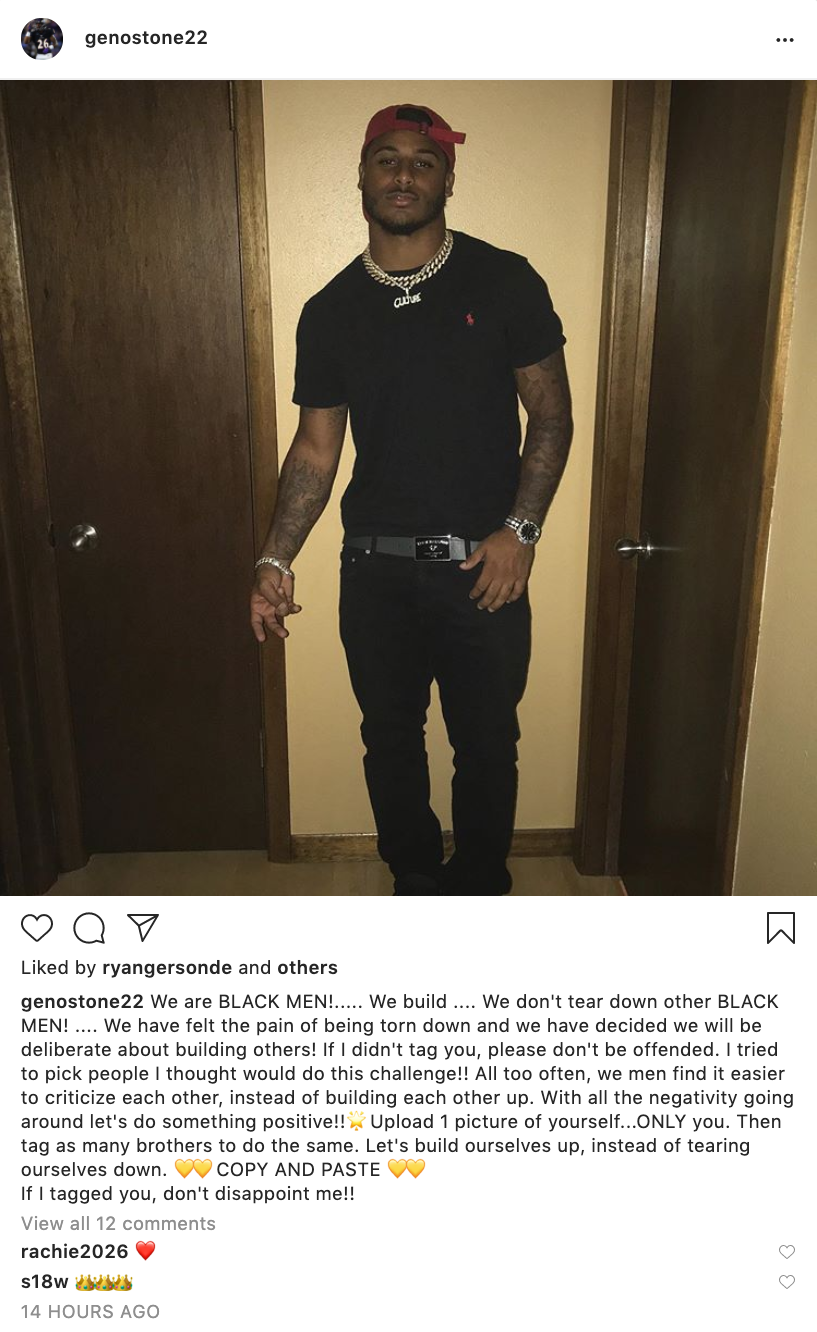Open genostone22 profile picture avatar

(42, 39)
